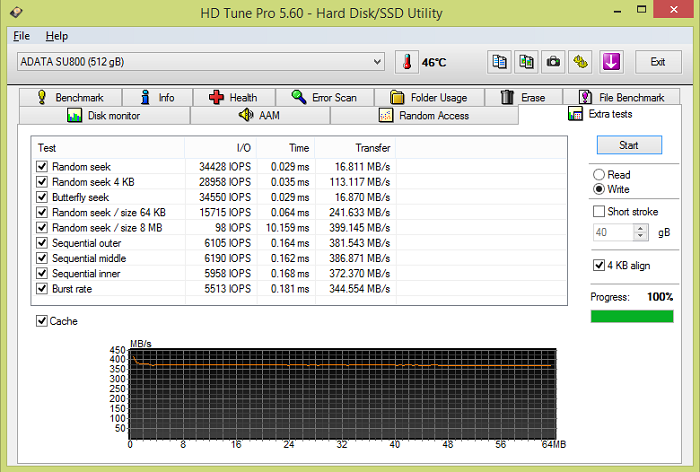Uncheck Random seek / size 64 KB checkbox
Viewport: 700px width, 472px height.
click(42, 212)
